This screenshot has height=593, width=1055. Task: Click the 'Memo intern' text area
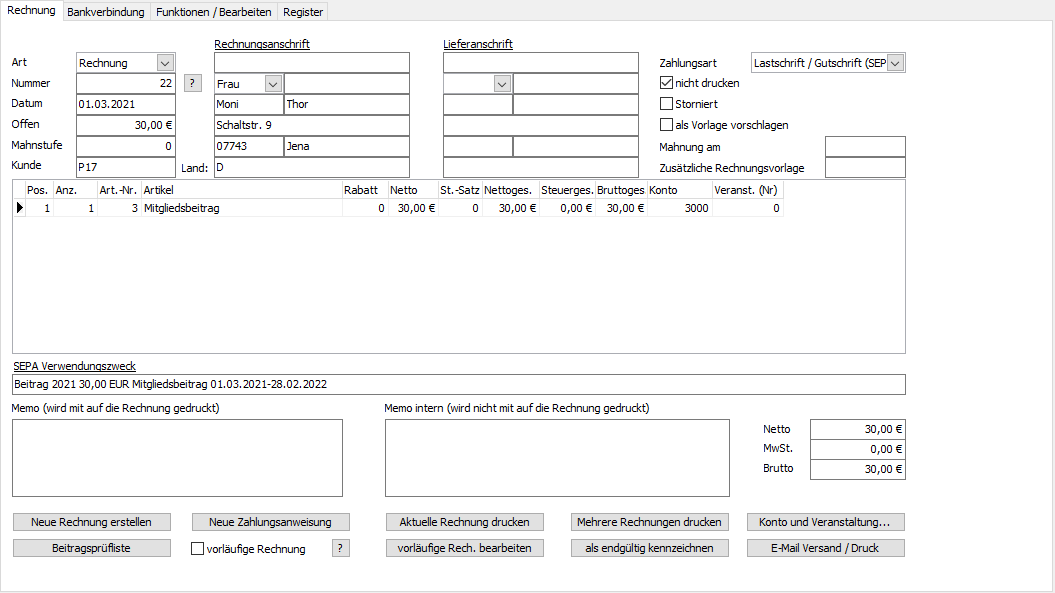pyautogui.click(x=557, y=458)
